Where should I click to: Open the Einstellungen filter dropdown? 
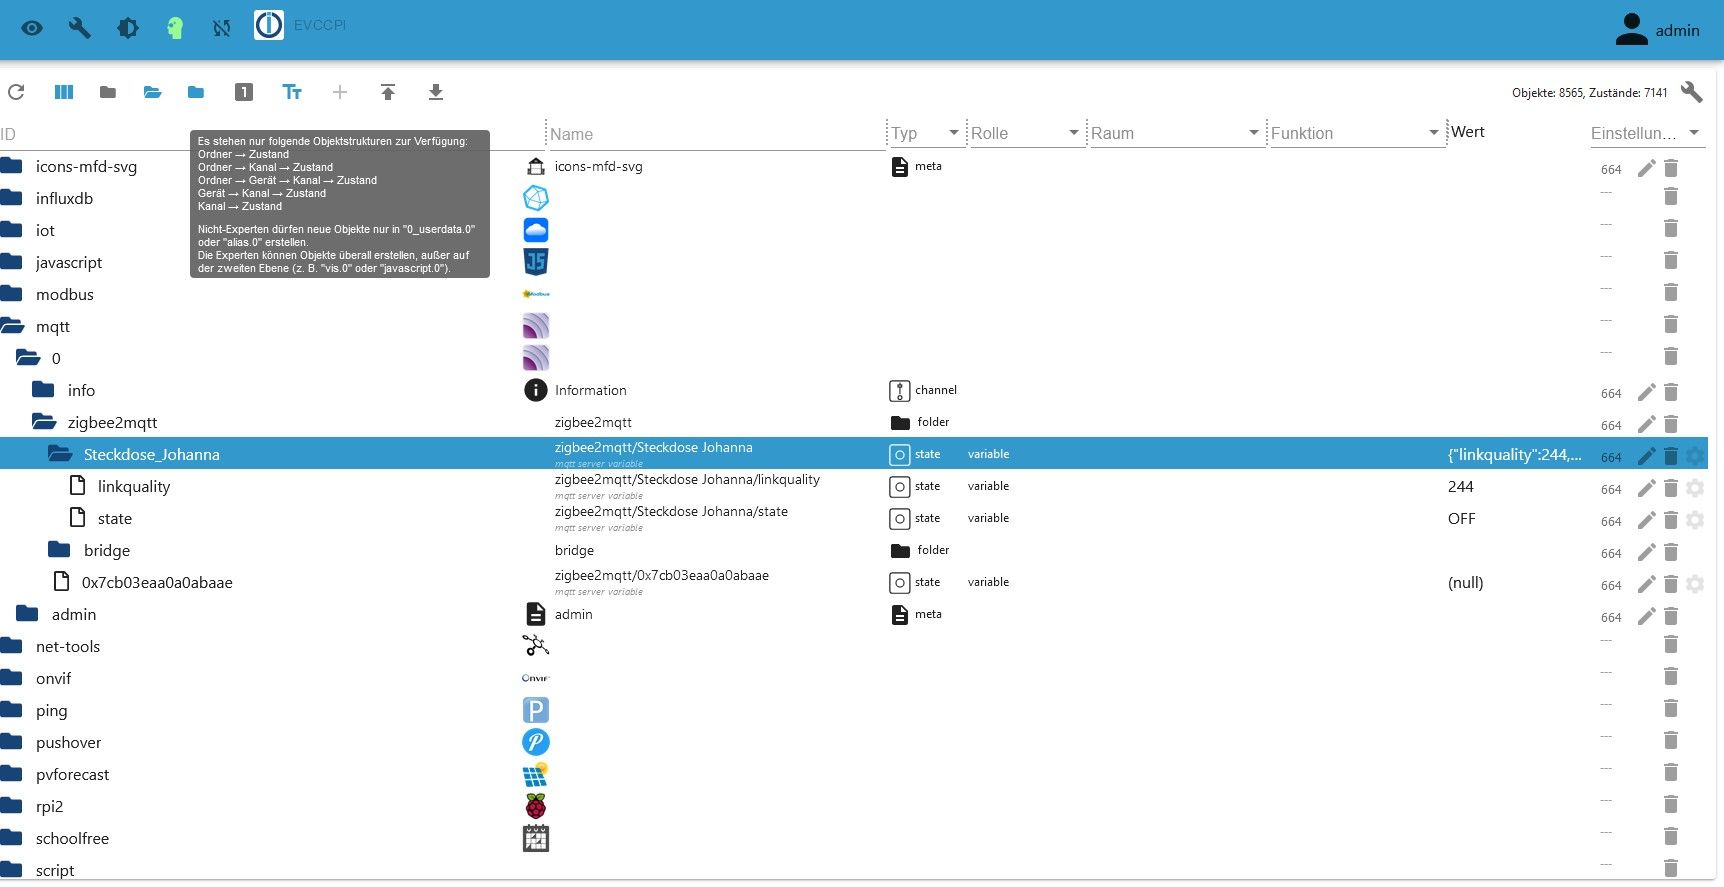(x=1648, y=133)
